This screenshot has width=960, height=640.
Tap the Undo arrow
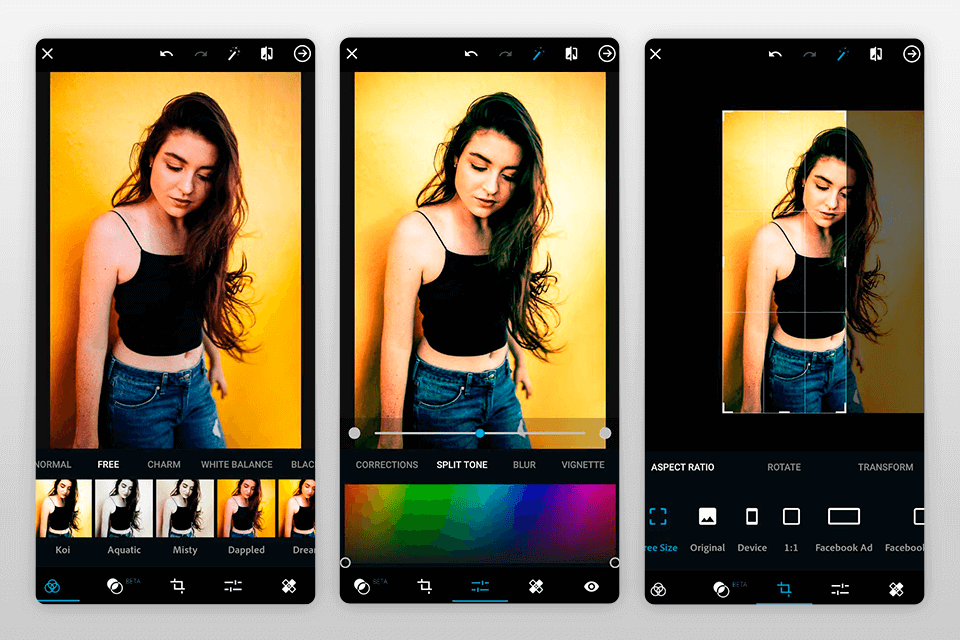[x=166, y=53]
